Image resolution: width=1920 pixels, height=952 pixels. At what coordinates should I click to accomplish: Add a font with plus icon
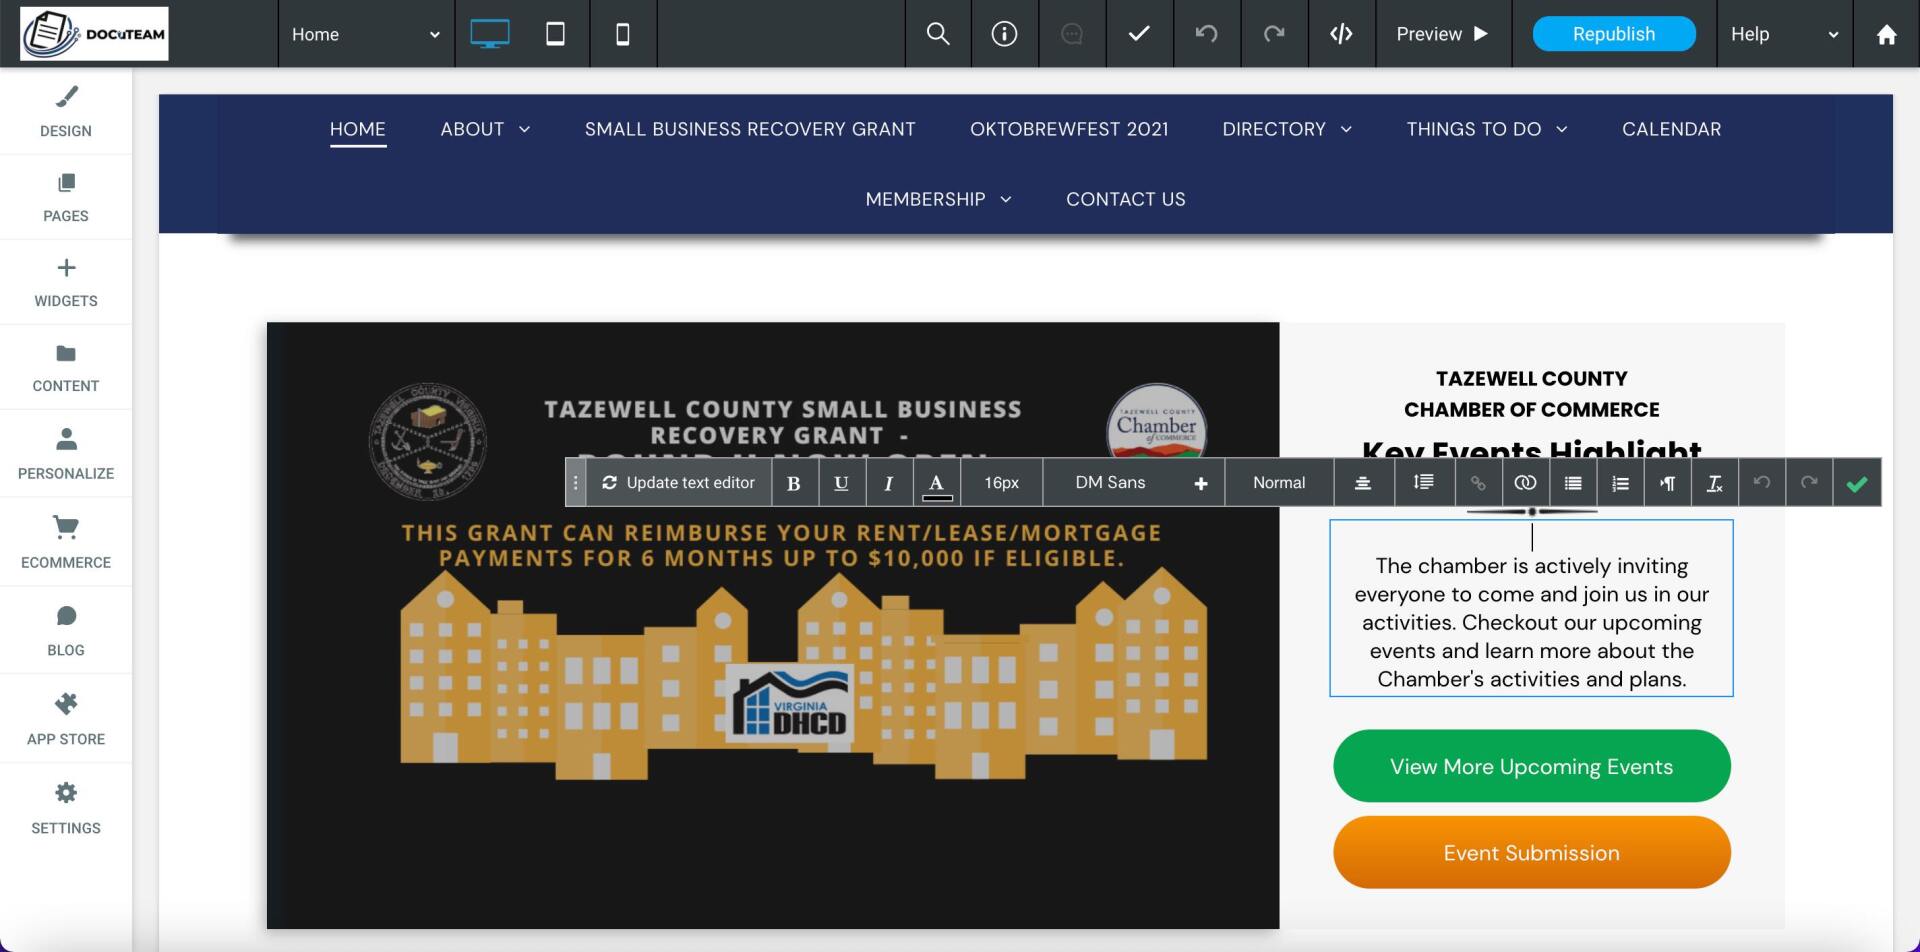click(x=1201, y=483)
